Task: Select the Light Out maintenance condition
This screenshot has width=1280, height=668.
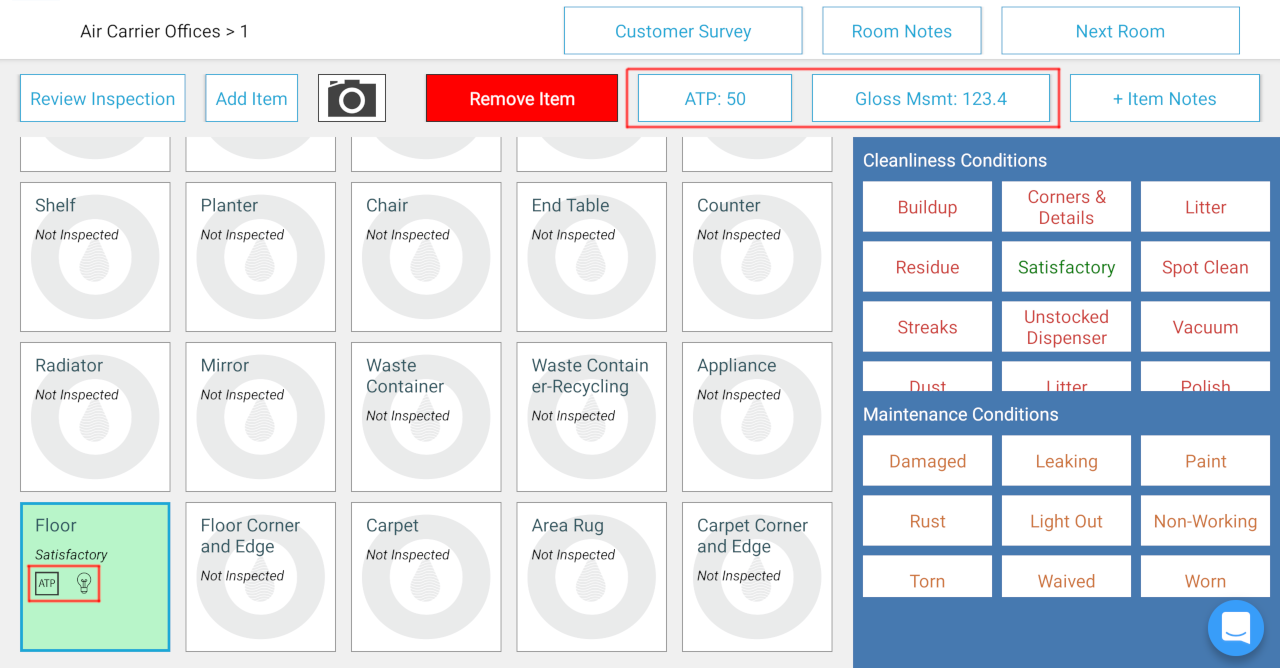Action: [1066, 521]
